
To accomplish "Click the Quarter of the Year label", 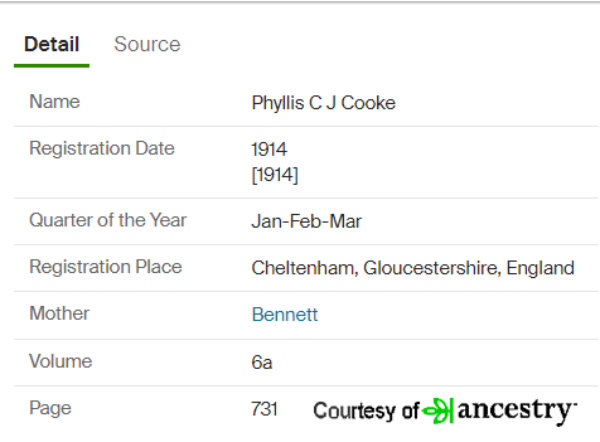I will click(108, 220).
